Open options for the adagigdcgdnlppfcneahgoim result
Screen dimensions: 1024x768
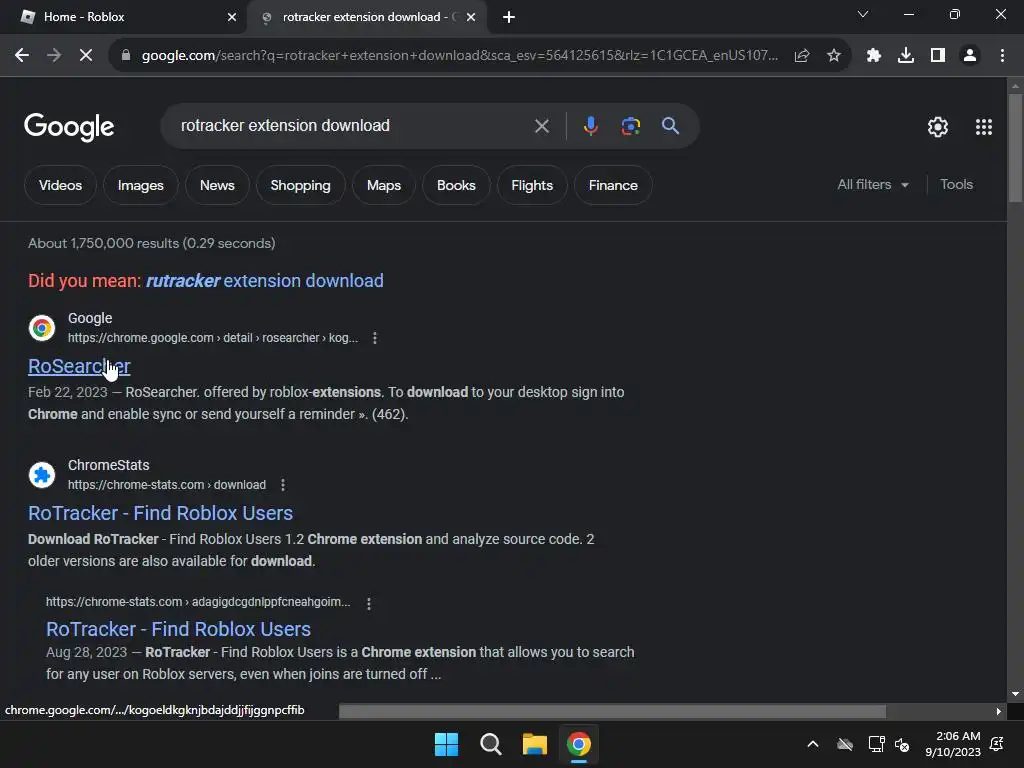pyautogui.click(x=369, y=603)
